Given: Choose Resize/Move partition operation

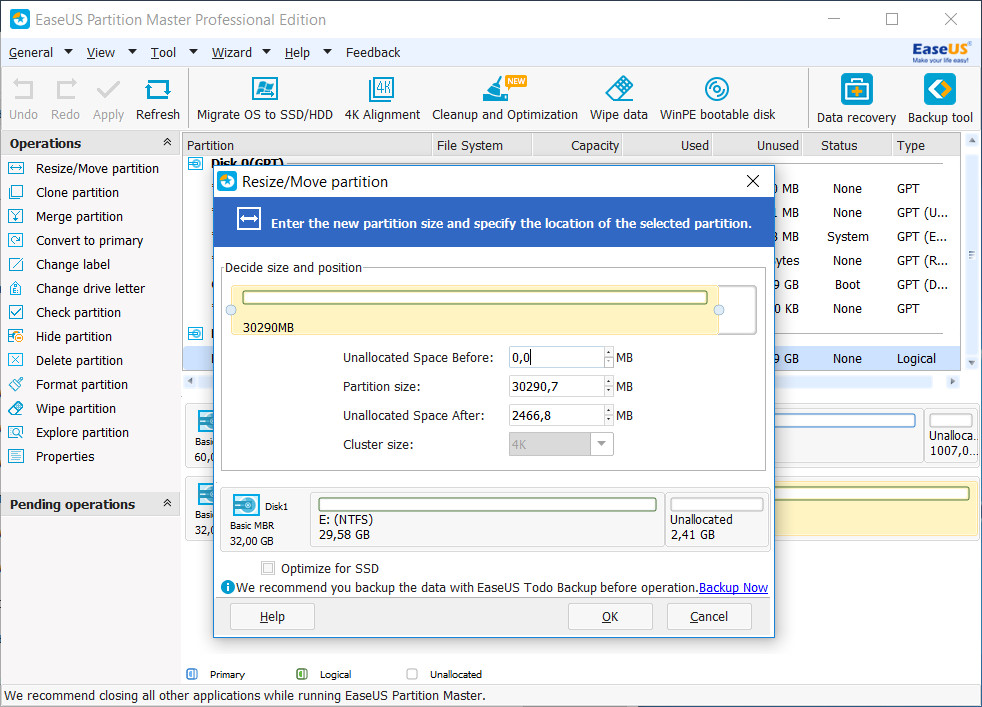Looking at the screenshot, I should (97, 168).
